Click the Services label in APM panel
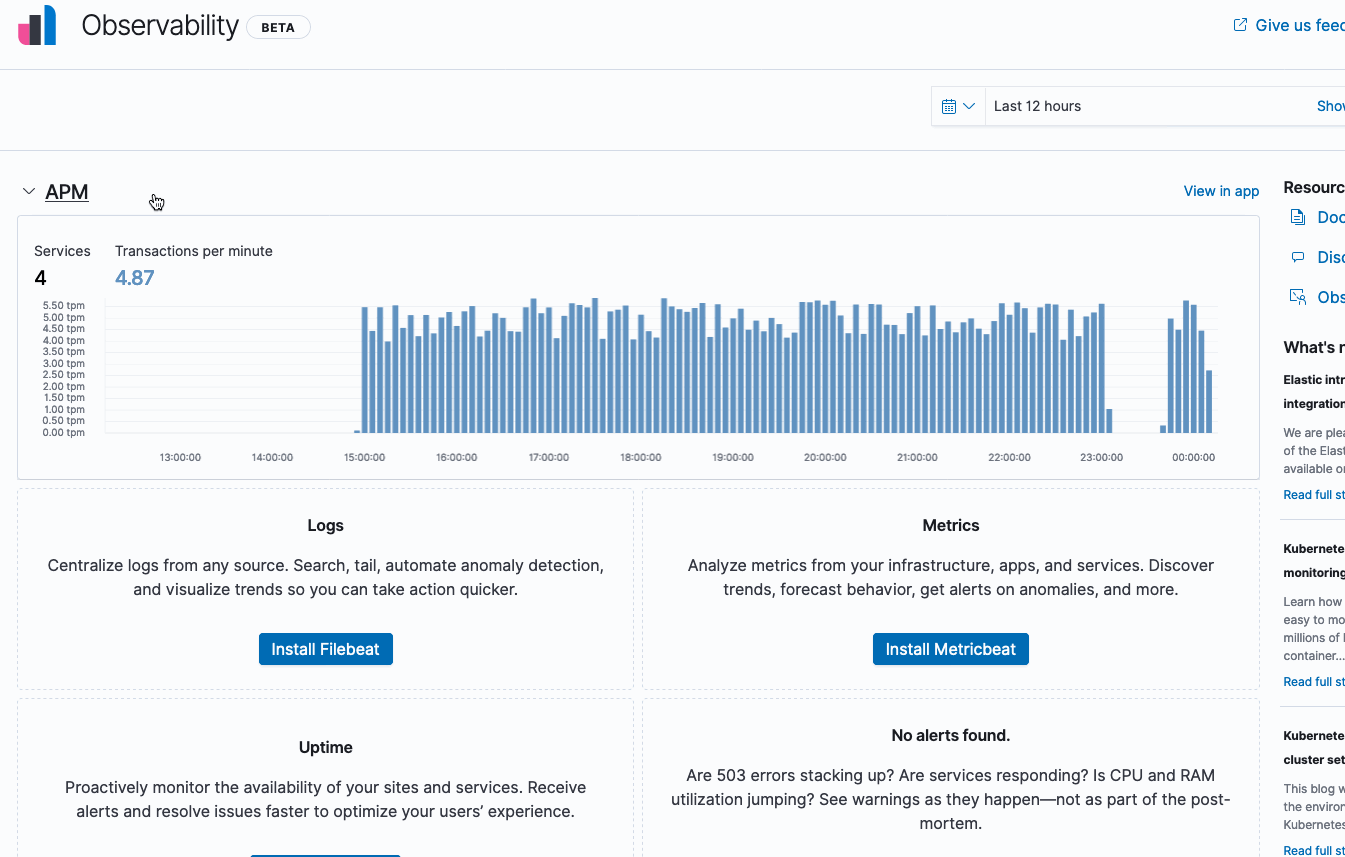The width and height of the screenshot is (1345, 857). [x=62, y=251]
